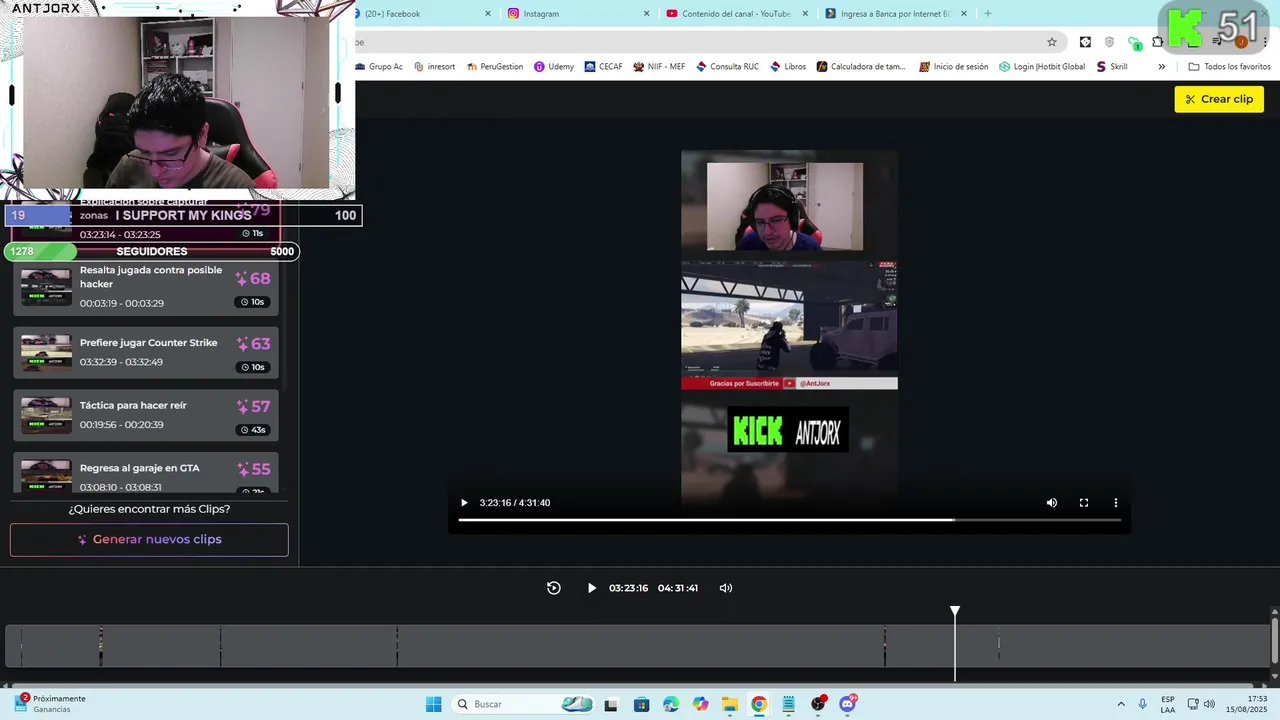The height and width of the screenshot is (720, 1280).
Task: Click the score 57 sparkle badge
Action: pos(253,407)
